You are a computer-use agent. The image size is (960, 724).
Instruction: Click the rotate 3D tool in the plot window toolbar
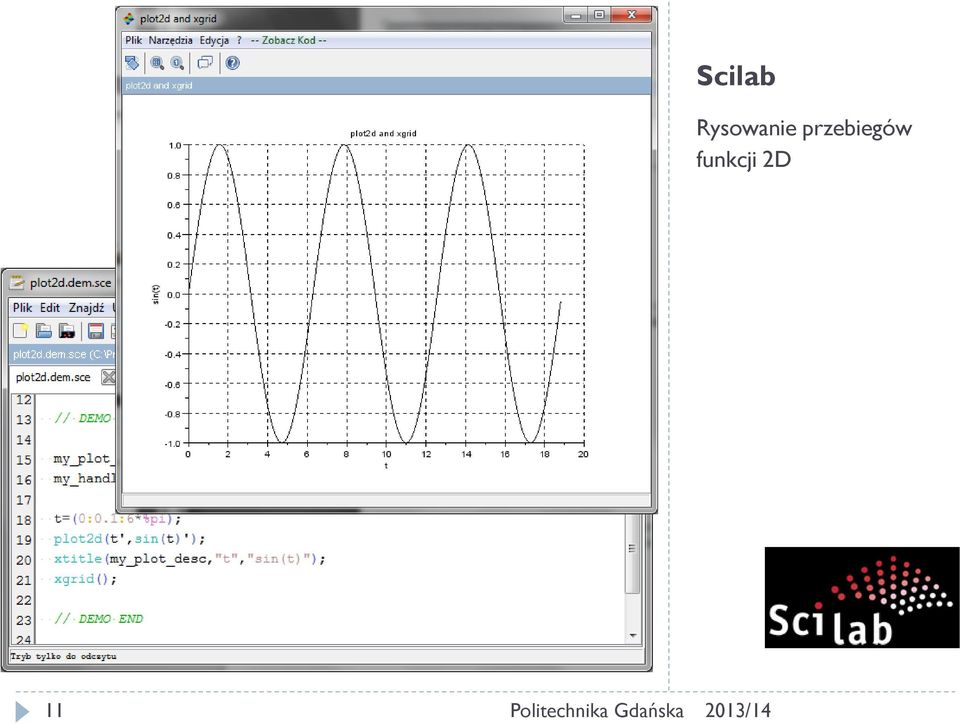(x=132, y=63)
